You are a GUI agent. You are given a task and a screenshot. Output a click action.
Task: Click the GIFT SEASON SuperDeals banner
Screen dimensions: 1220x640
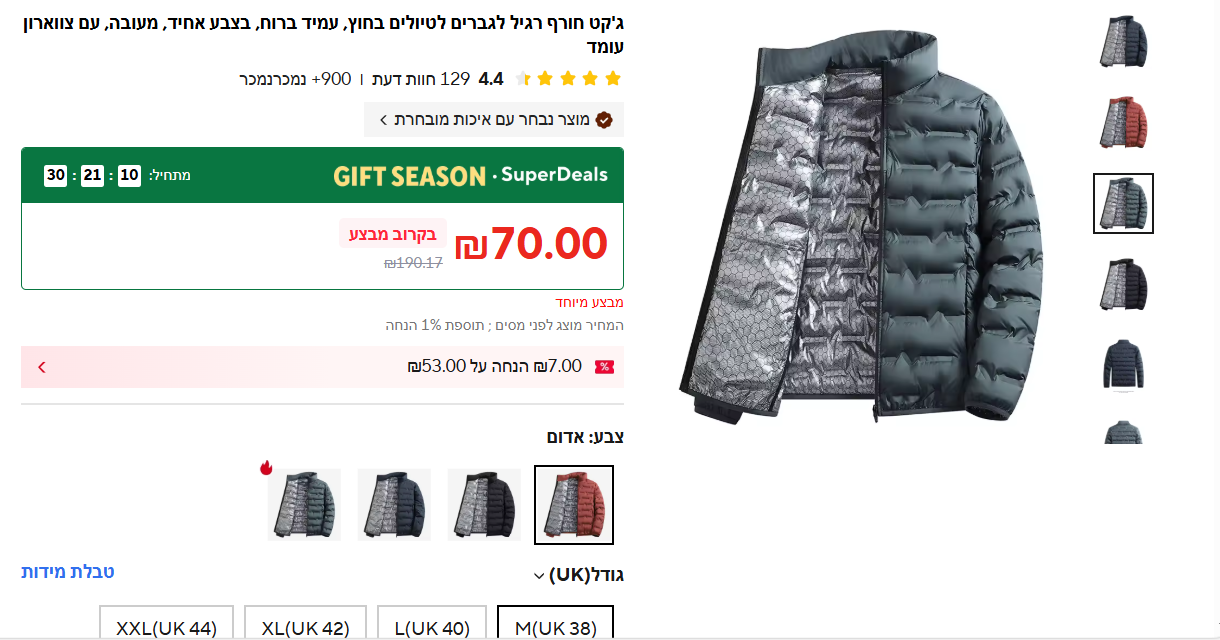pyautogui.click(x=322, y=176)
